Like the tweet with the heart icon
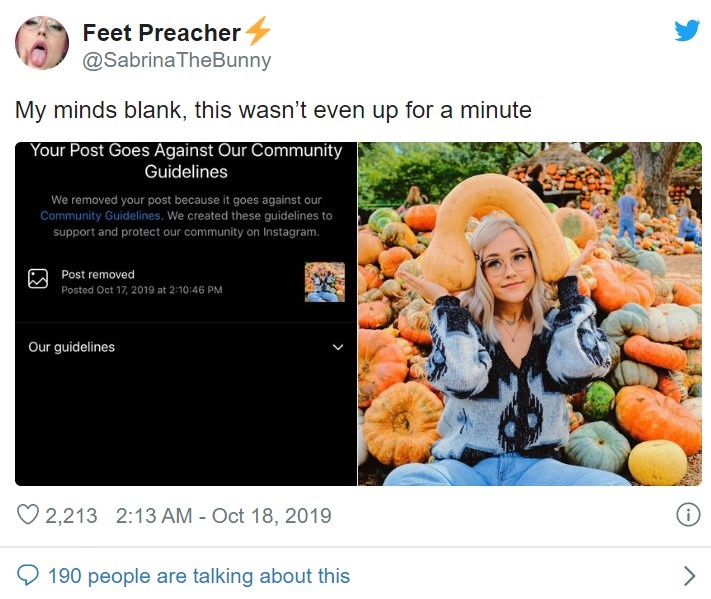This screenshot has height=599, width=711. click(x=29, y=516)
